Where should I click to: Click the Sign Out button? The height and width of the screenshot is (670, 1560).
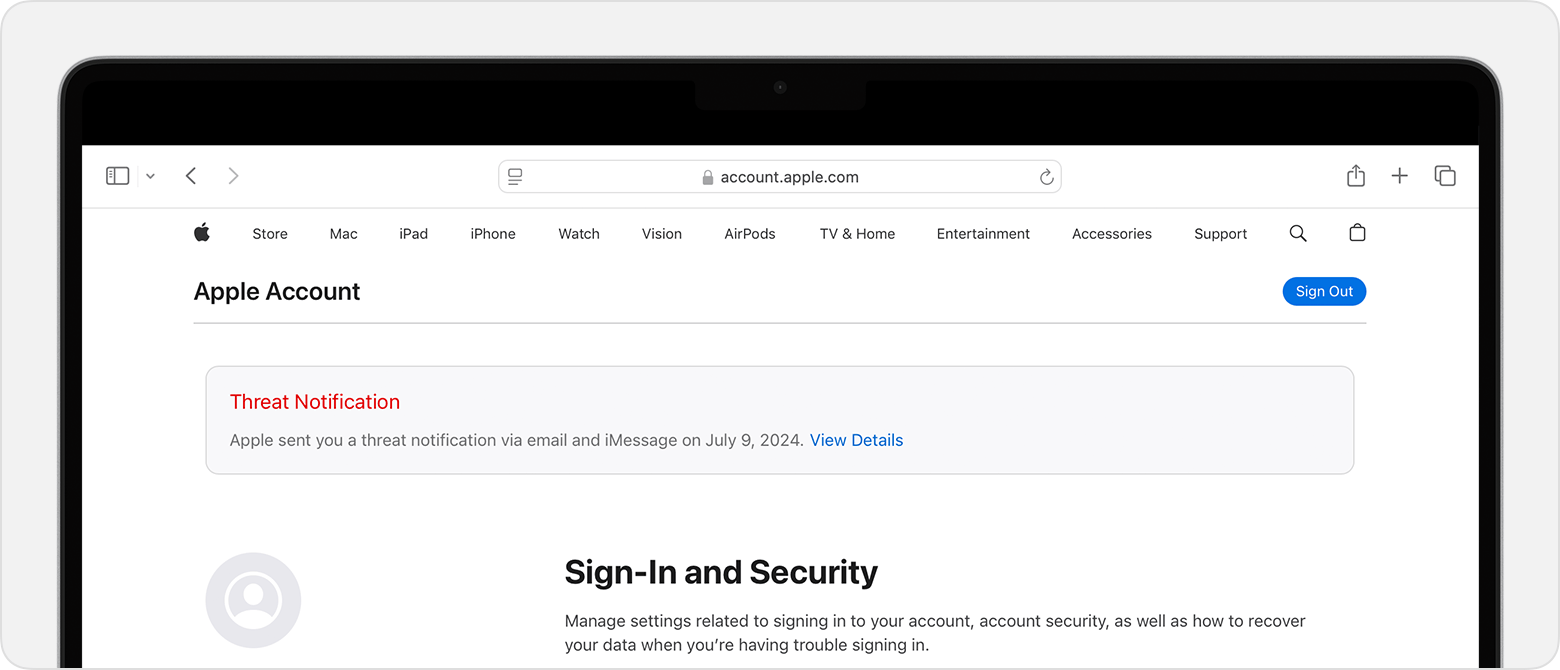(1324, 291)
